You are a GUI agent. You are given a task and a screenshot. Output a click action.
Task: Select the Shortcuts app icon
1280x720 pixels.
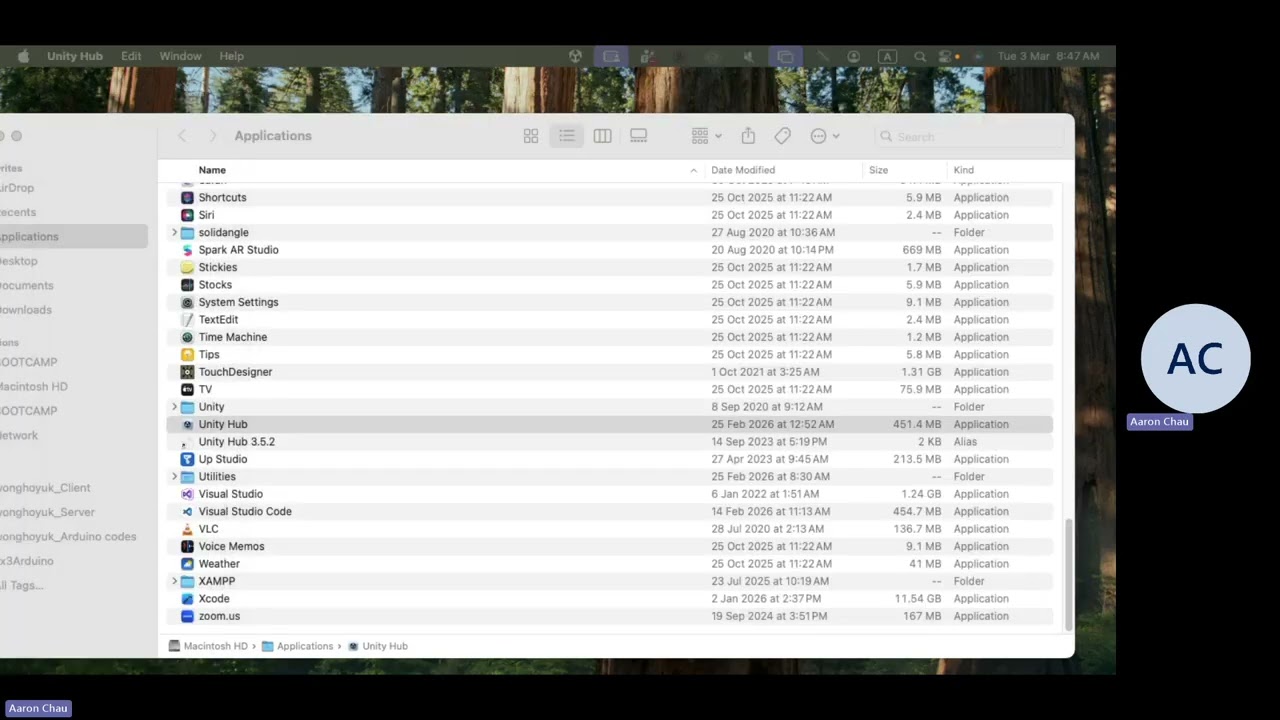pyautogui.click(x=187, y=198)
